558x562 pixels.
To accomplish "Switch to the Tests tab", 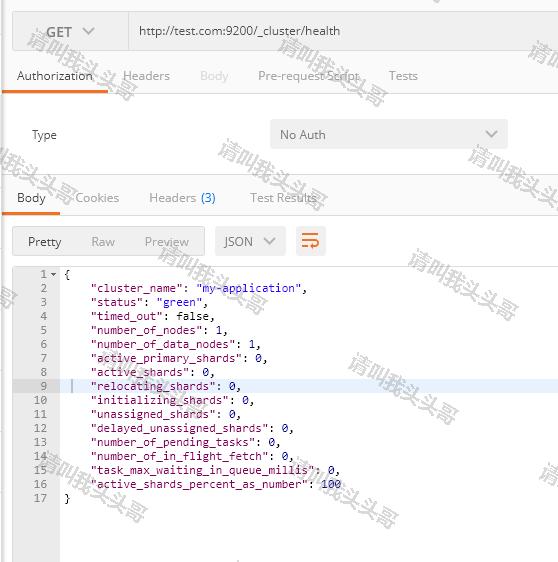I will [x=403, y=76].
